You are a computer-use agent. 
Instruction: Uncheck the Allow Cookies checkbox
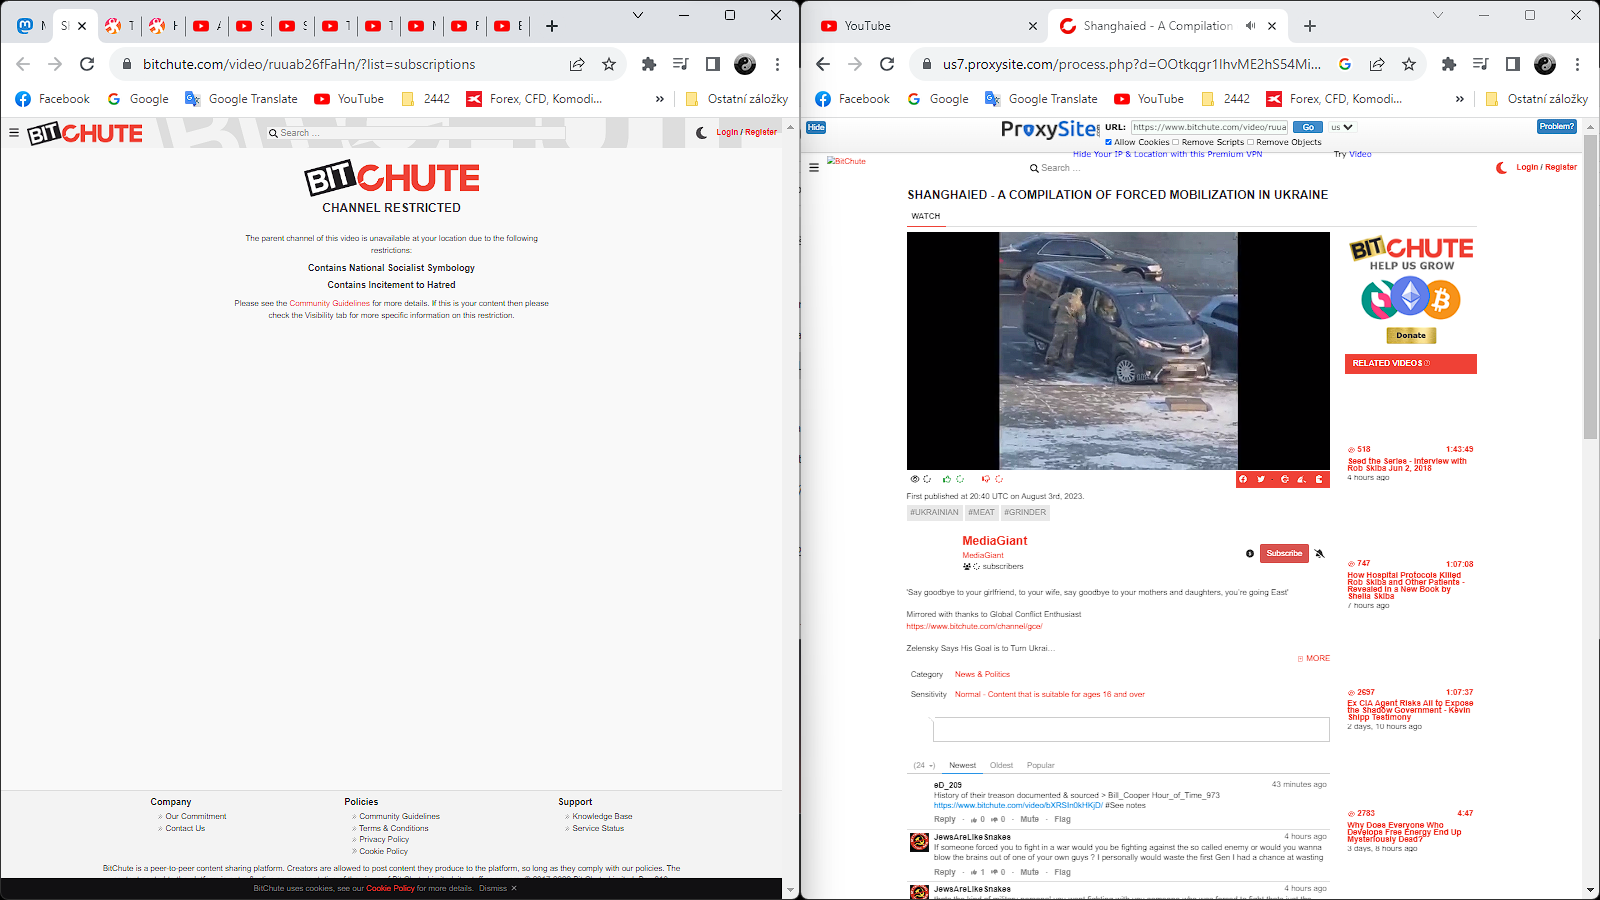pyautogui.click(x=1109, y=142)
